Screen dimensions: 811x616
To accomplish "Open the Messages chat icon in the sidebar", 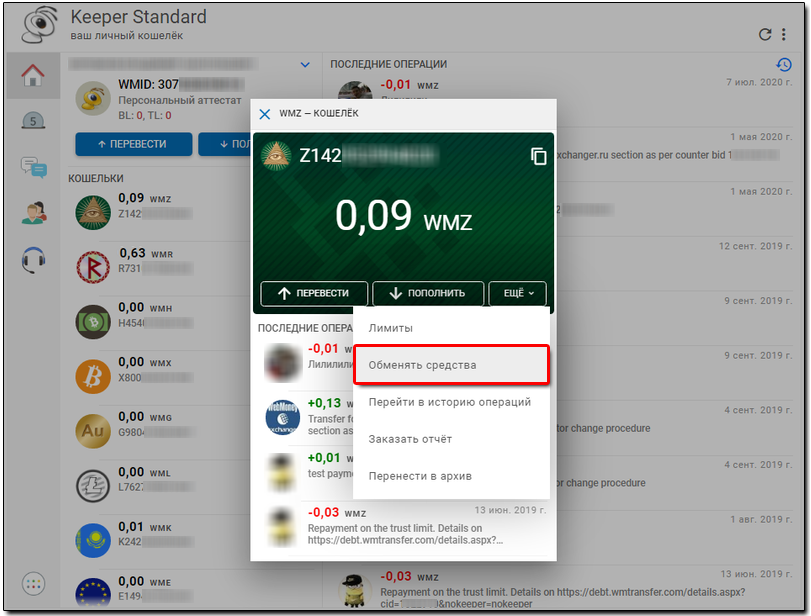I will [34, 168].
